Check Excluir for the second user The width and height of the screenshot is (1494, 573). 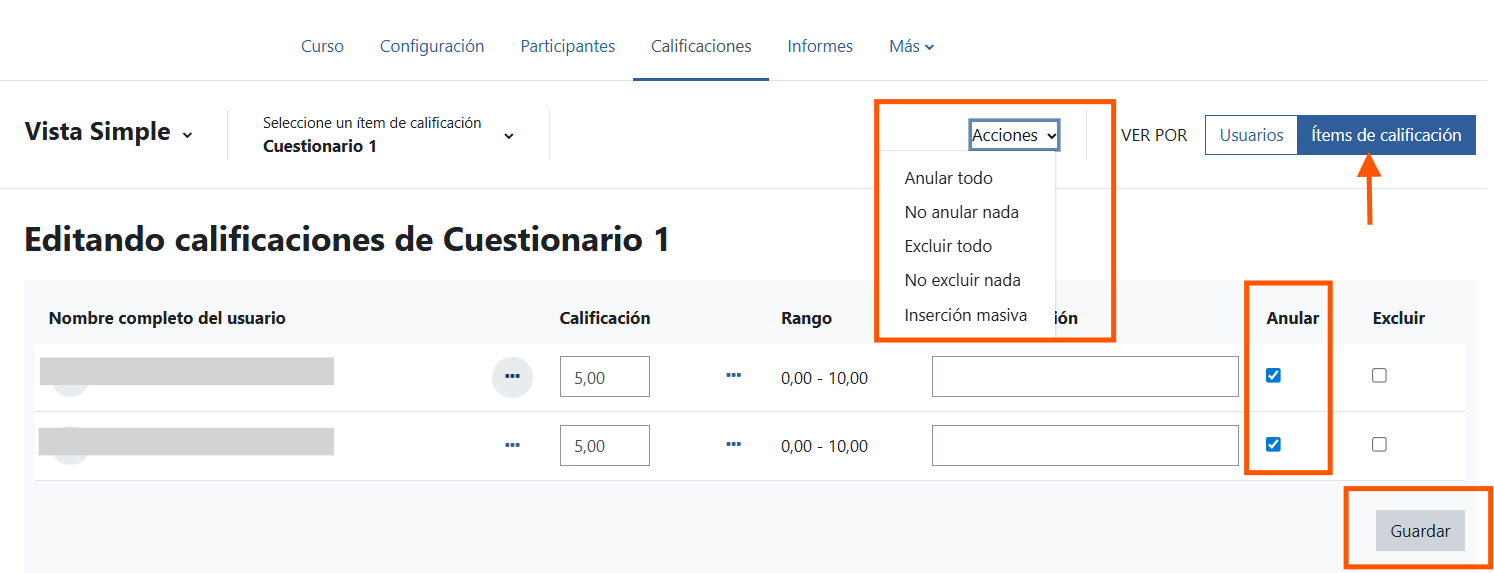click(x=1379, y=445)
